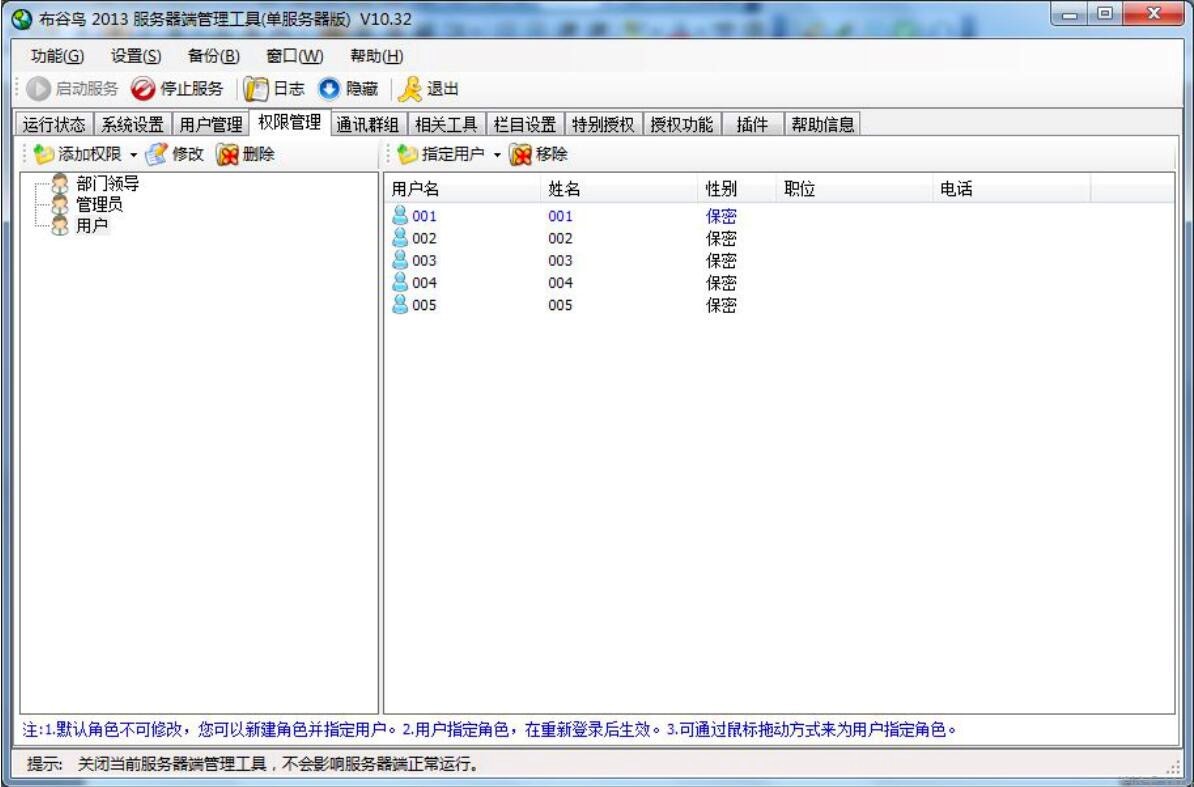
Task: Select the 部门领导 tree item text
Action: tap(107, 183)
